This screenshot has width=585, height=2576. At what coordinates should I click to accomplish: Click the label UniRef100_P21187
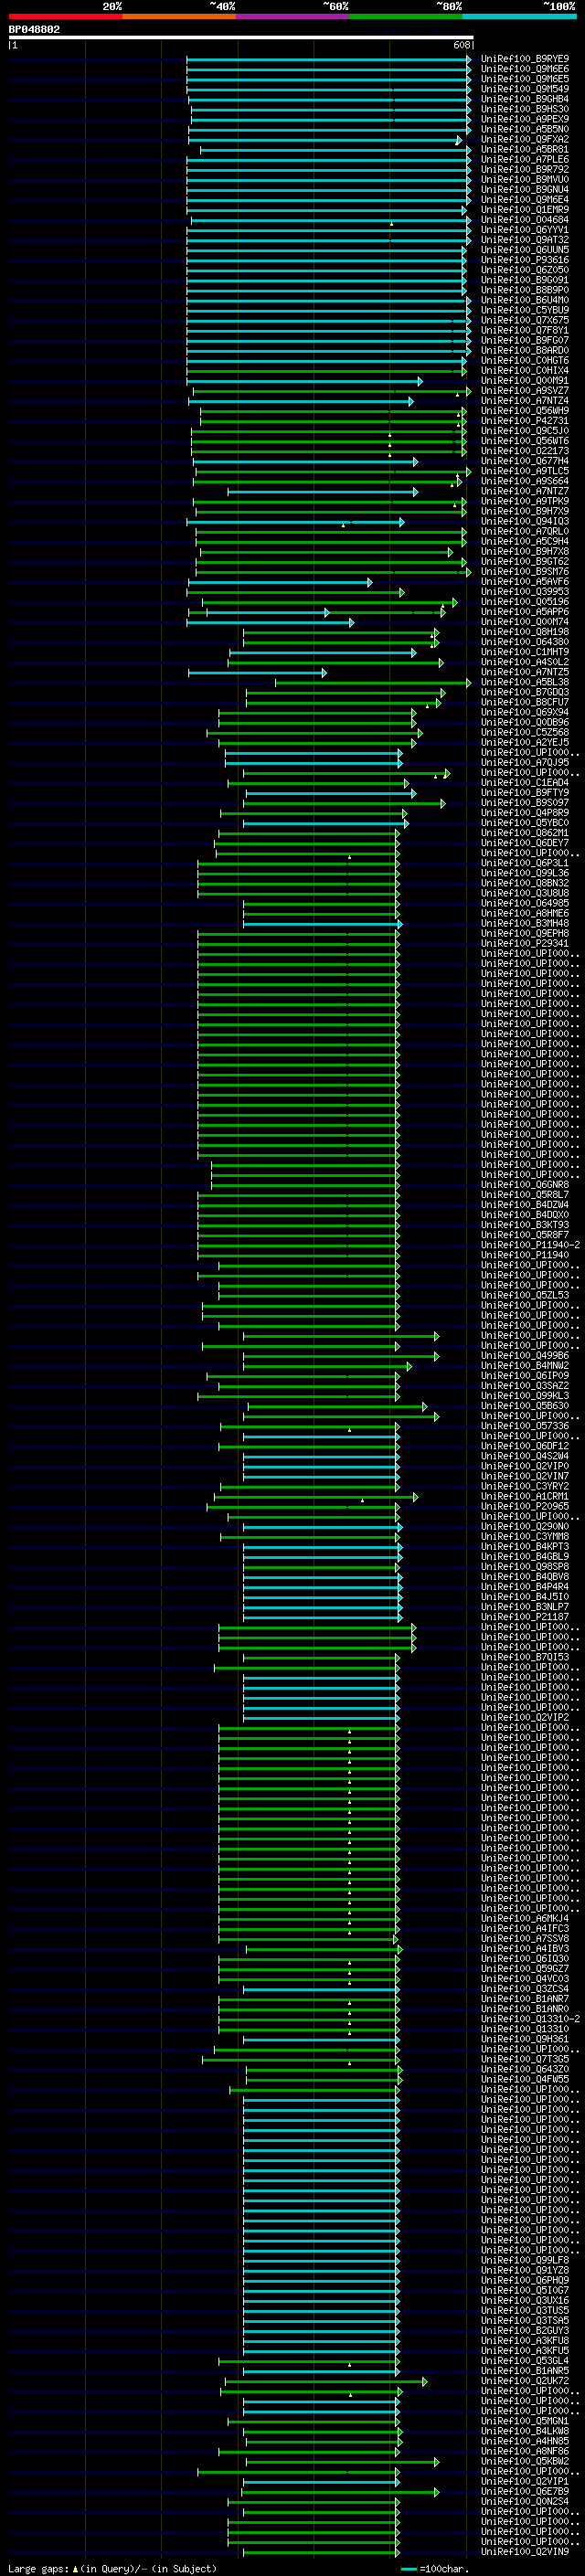[525, 1617]
